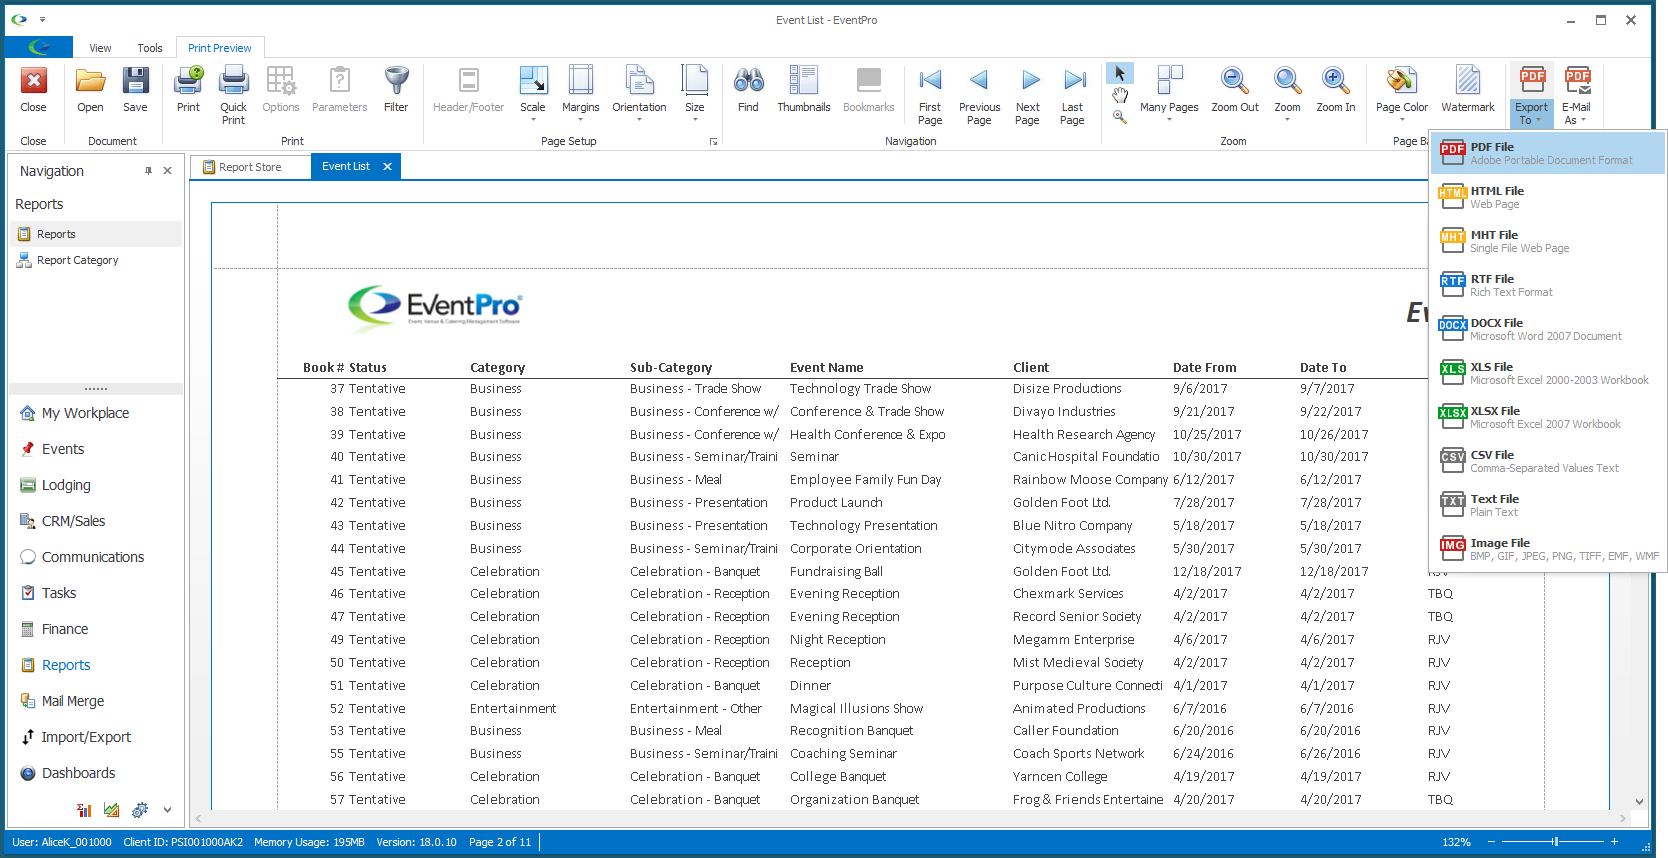The width and height of the screenshot is (1668, 858).
Task: Switch to the Report Store tab
Action: coord(250,167)
